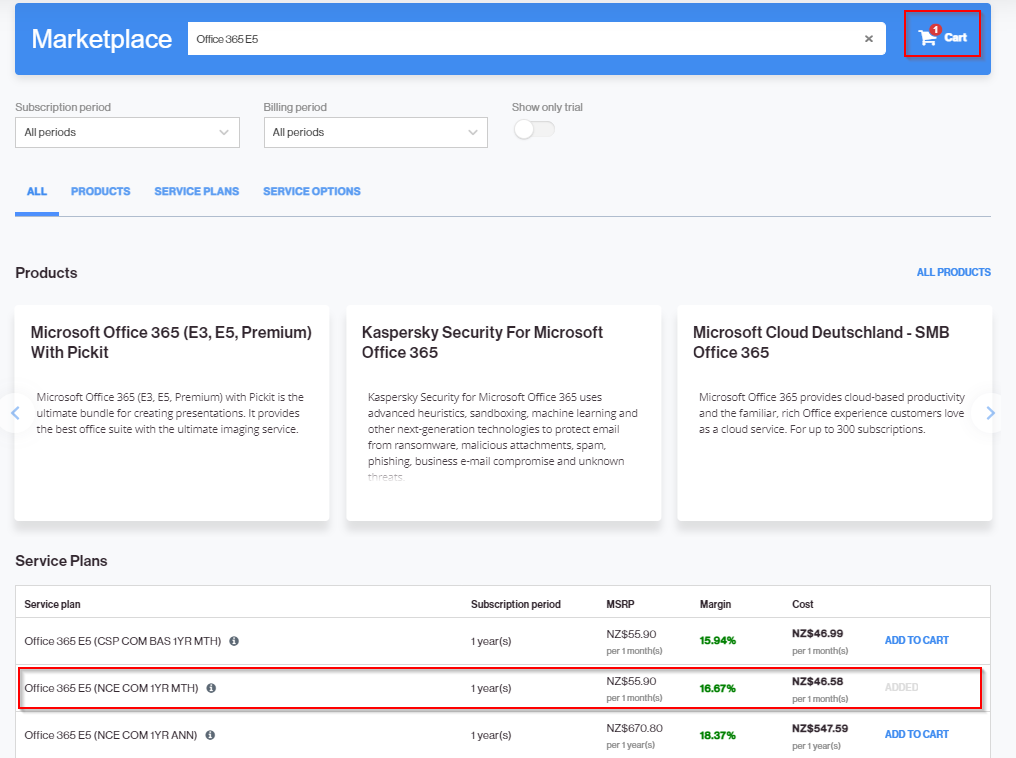Show info for Office 365 E5 CSP COM BAS plan
This screenshot has width=1016, height=758.
click(234, 641)
